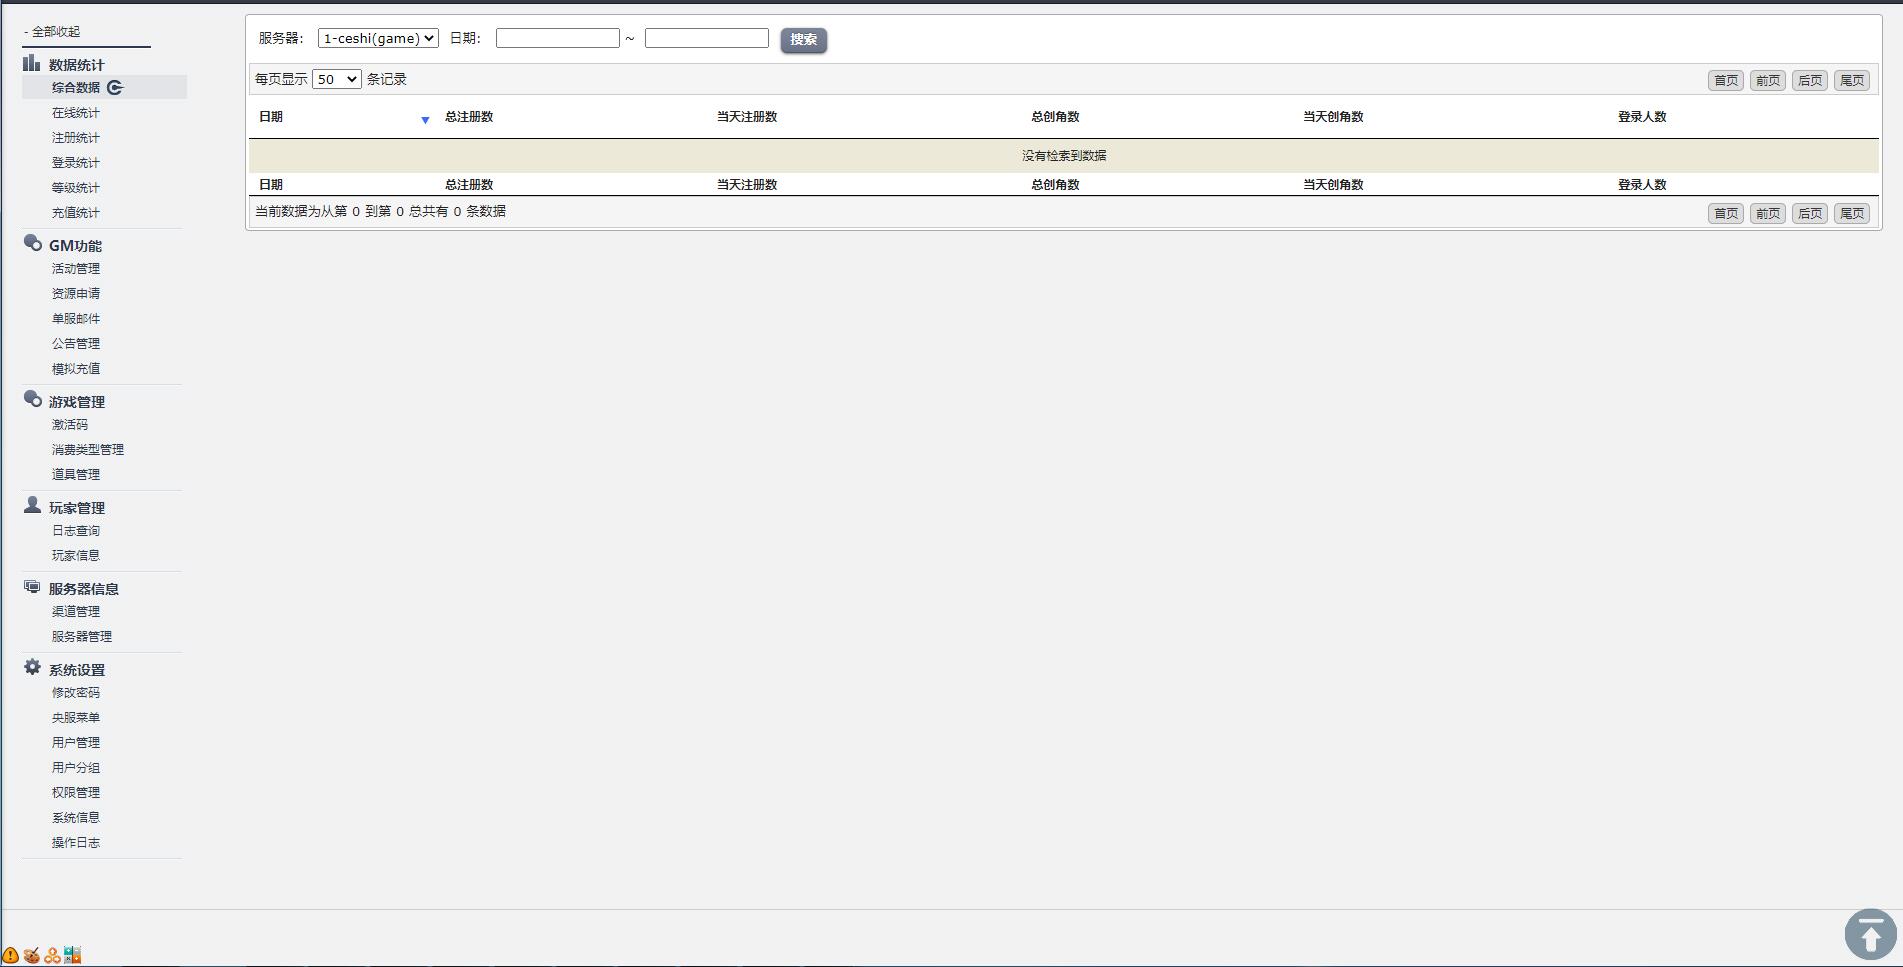Open 模拟充值 in the sidebar
Viewport: 1903px width, 967px height.
pos(76,369)
